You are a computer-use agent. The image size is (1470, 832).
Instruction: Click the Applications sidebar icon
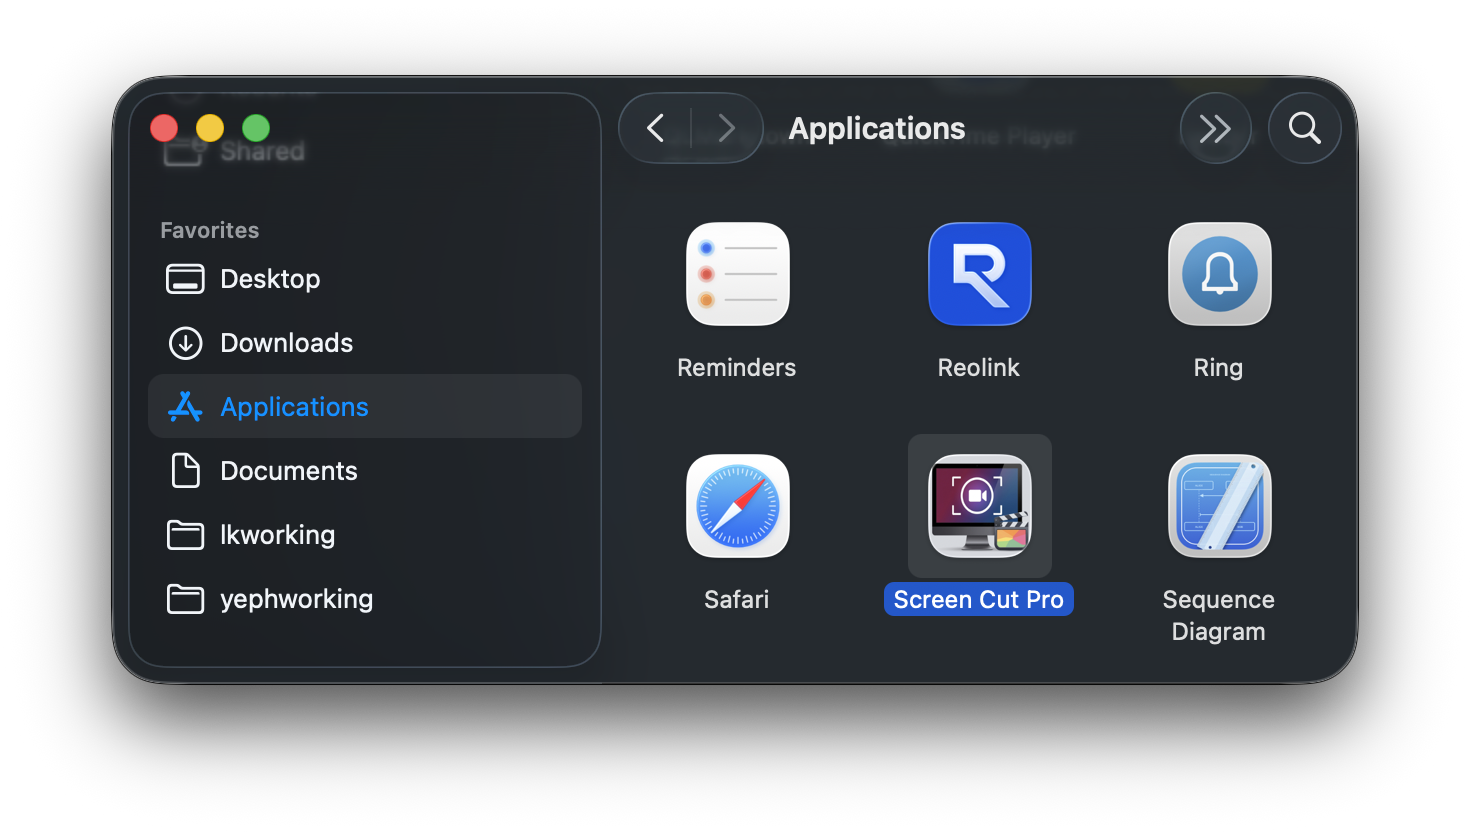[x=185, y=406]
